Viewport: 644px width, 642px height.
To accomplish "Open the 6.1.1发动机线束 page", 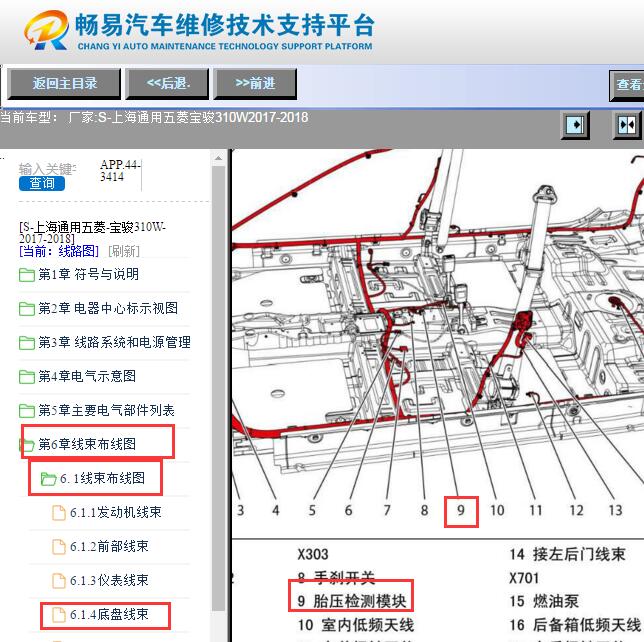I will [115, 512].
